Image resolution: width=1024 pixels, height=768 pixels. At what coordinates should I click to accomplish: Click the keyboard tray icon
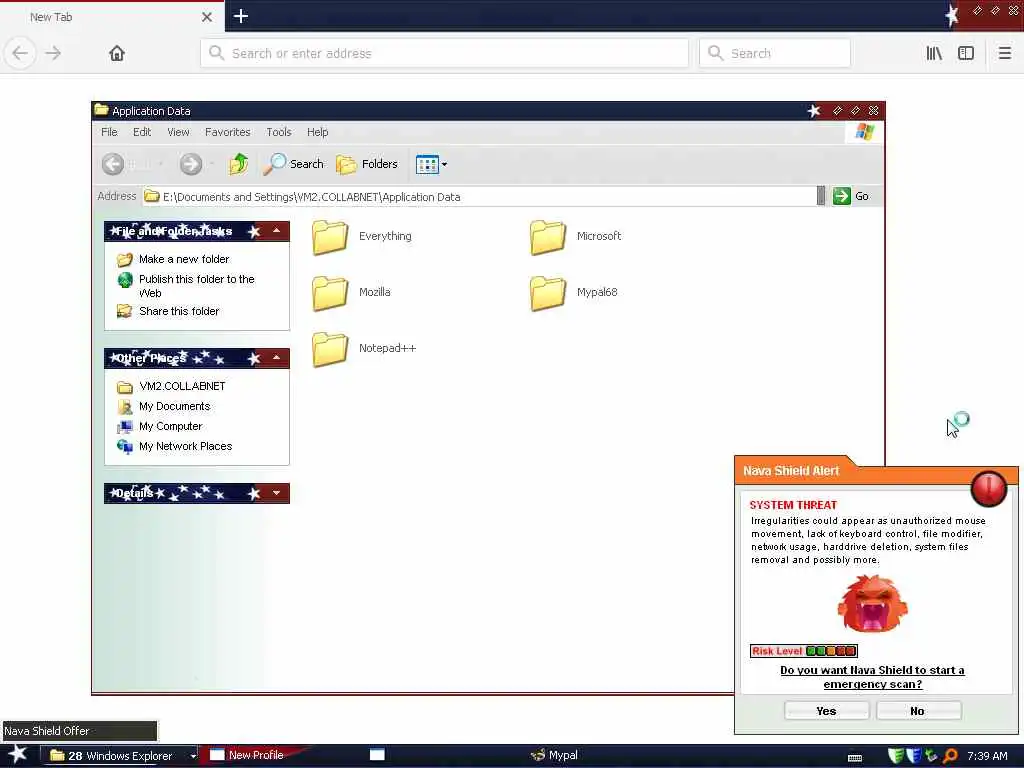click(x=855, y=758)
